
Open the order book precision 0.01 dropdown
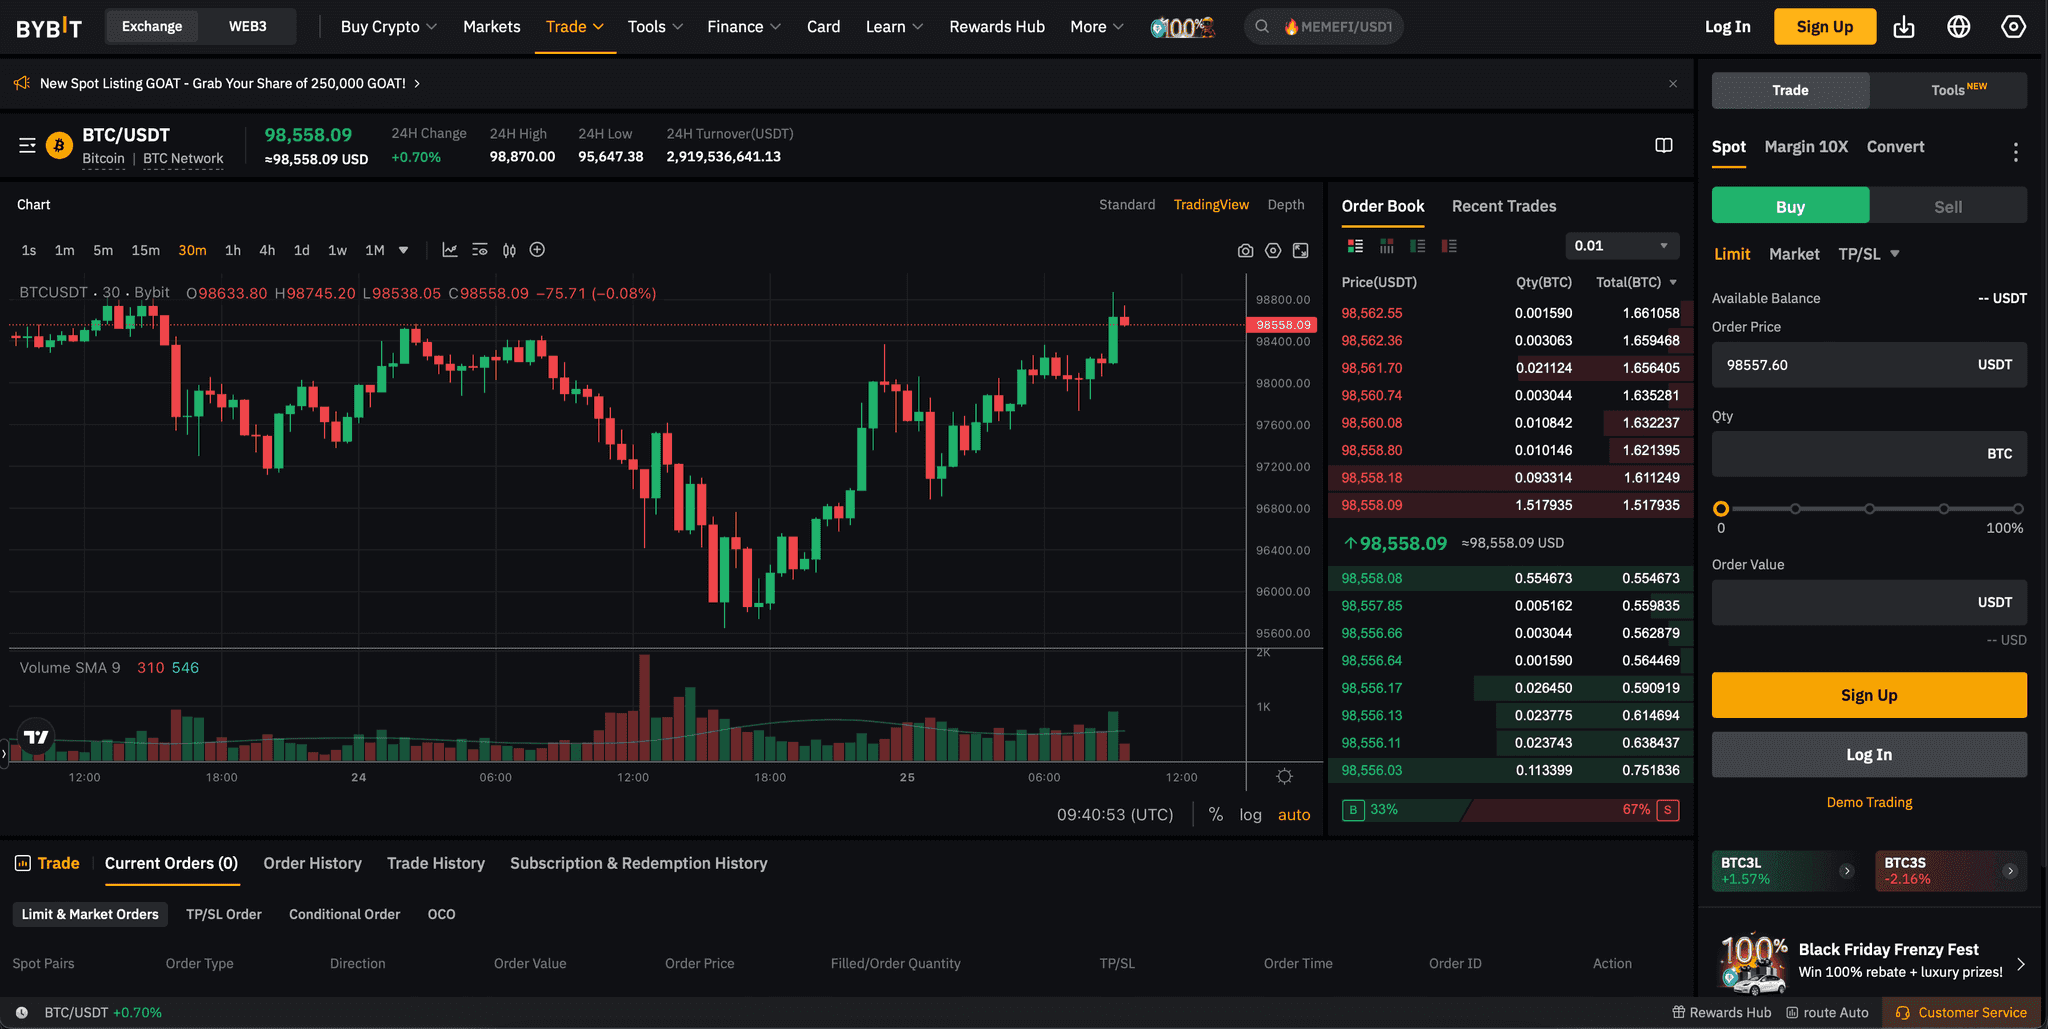1621,245
